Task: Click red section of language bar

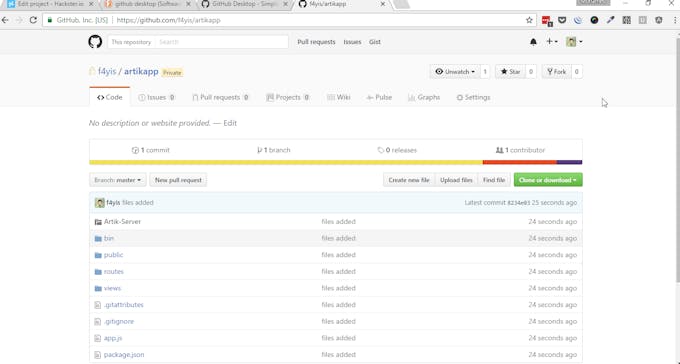Action: pos(520,162)
